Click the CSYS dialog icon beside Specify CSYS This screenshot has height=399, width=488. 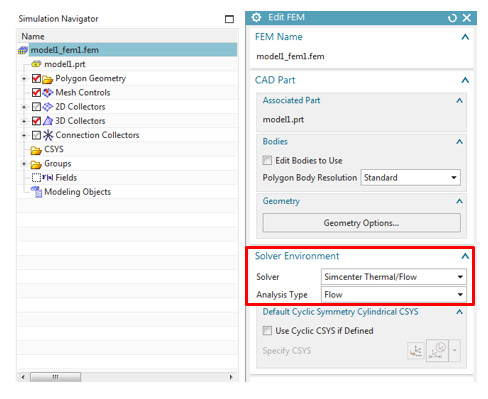[416, 351]
